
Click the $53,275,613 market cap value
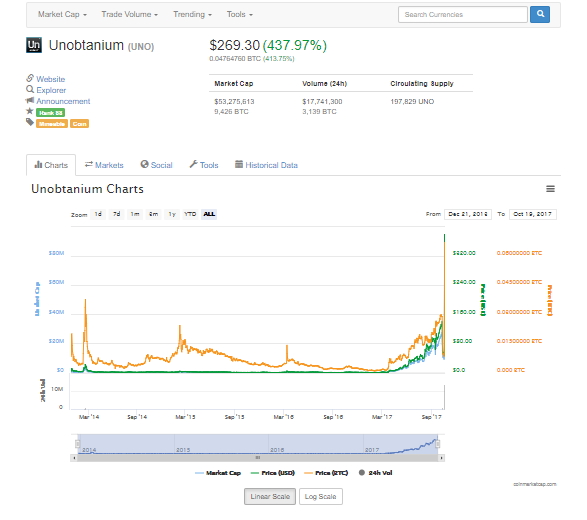[234, 101]
